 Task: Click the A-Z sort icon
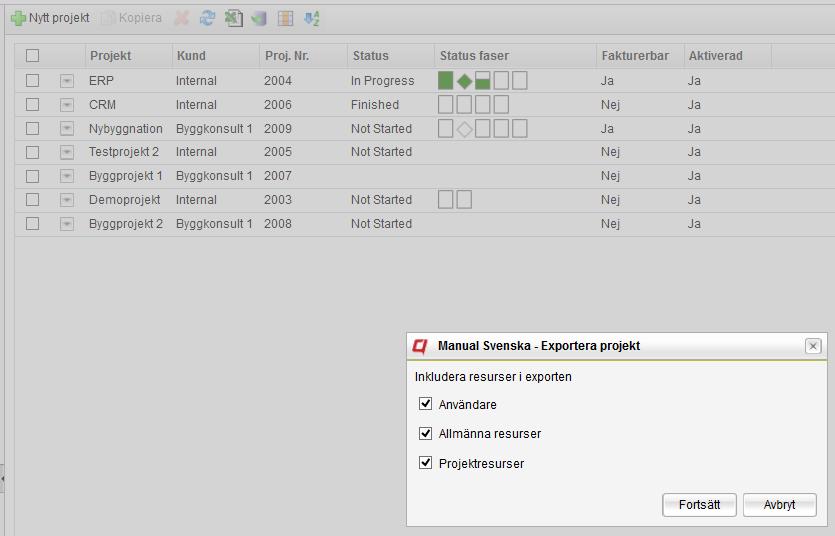[312, 19]
